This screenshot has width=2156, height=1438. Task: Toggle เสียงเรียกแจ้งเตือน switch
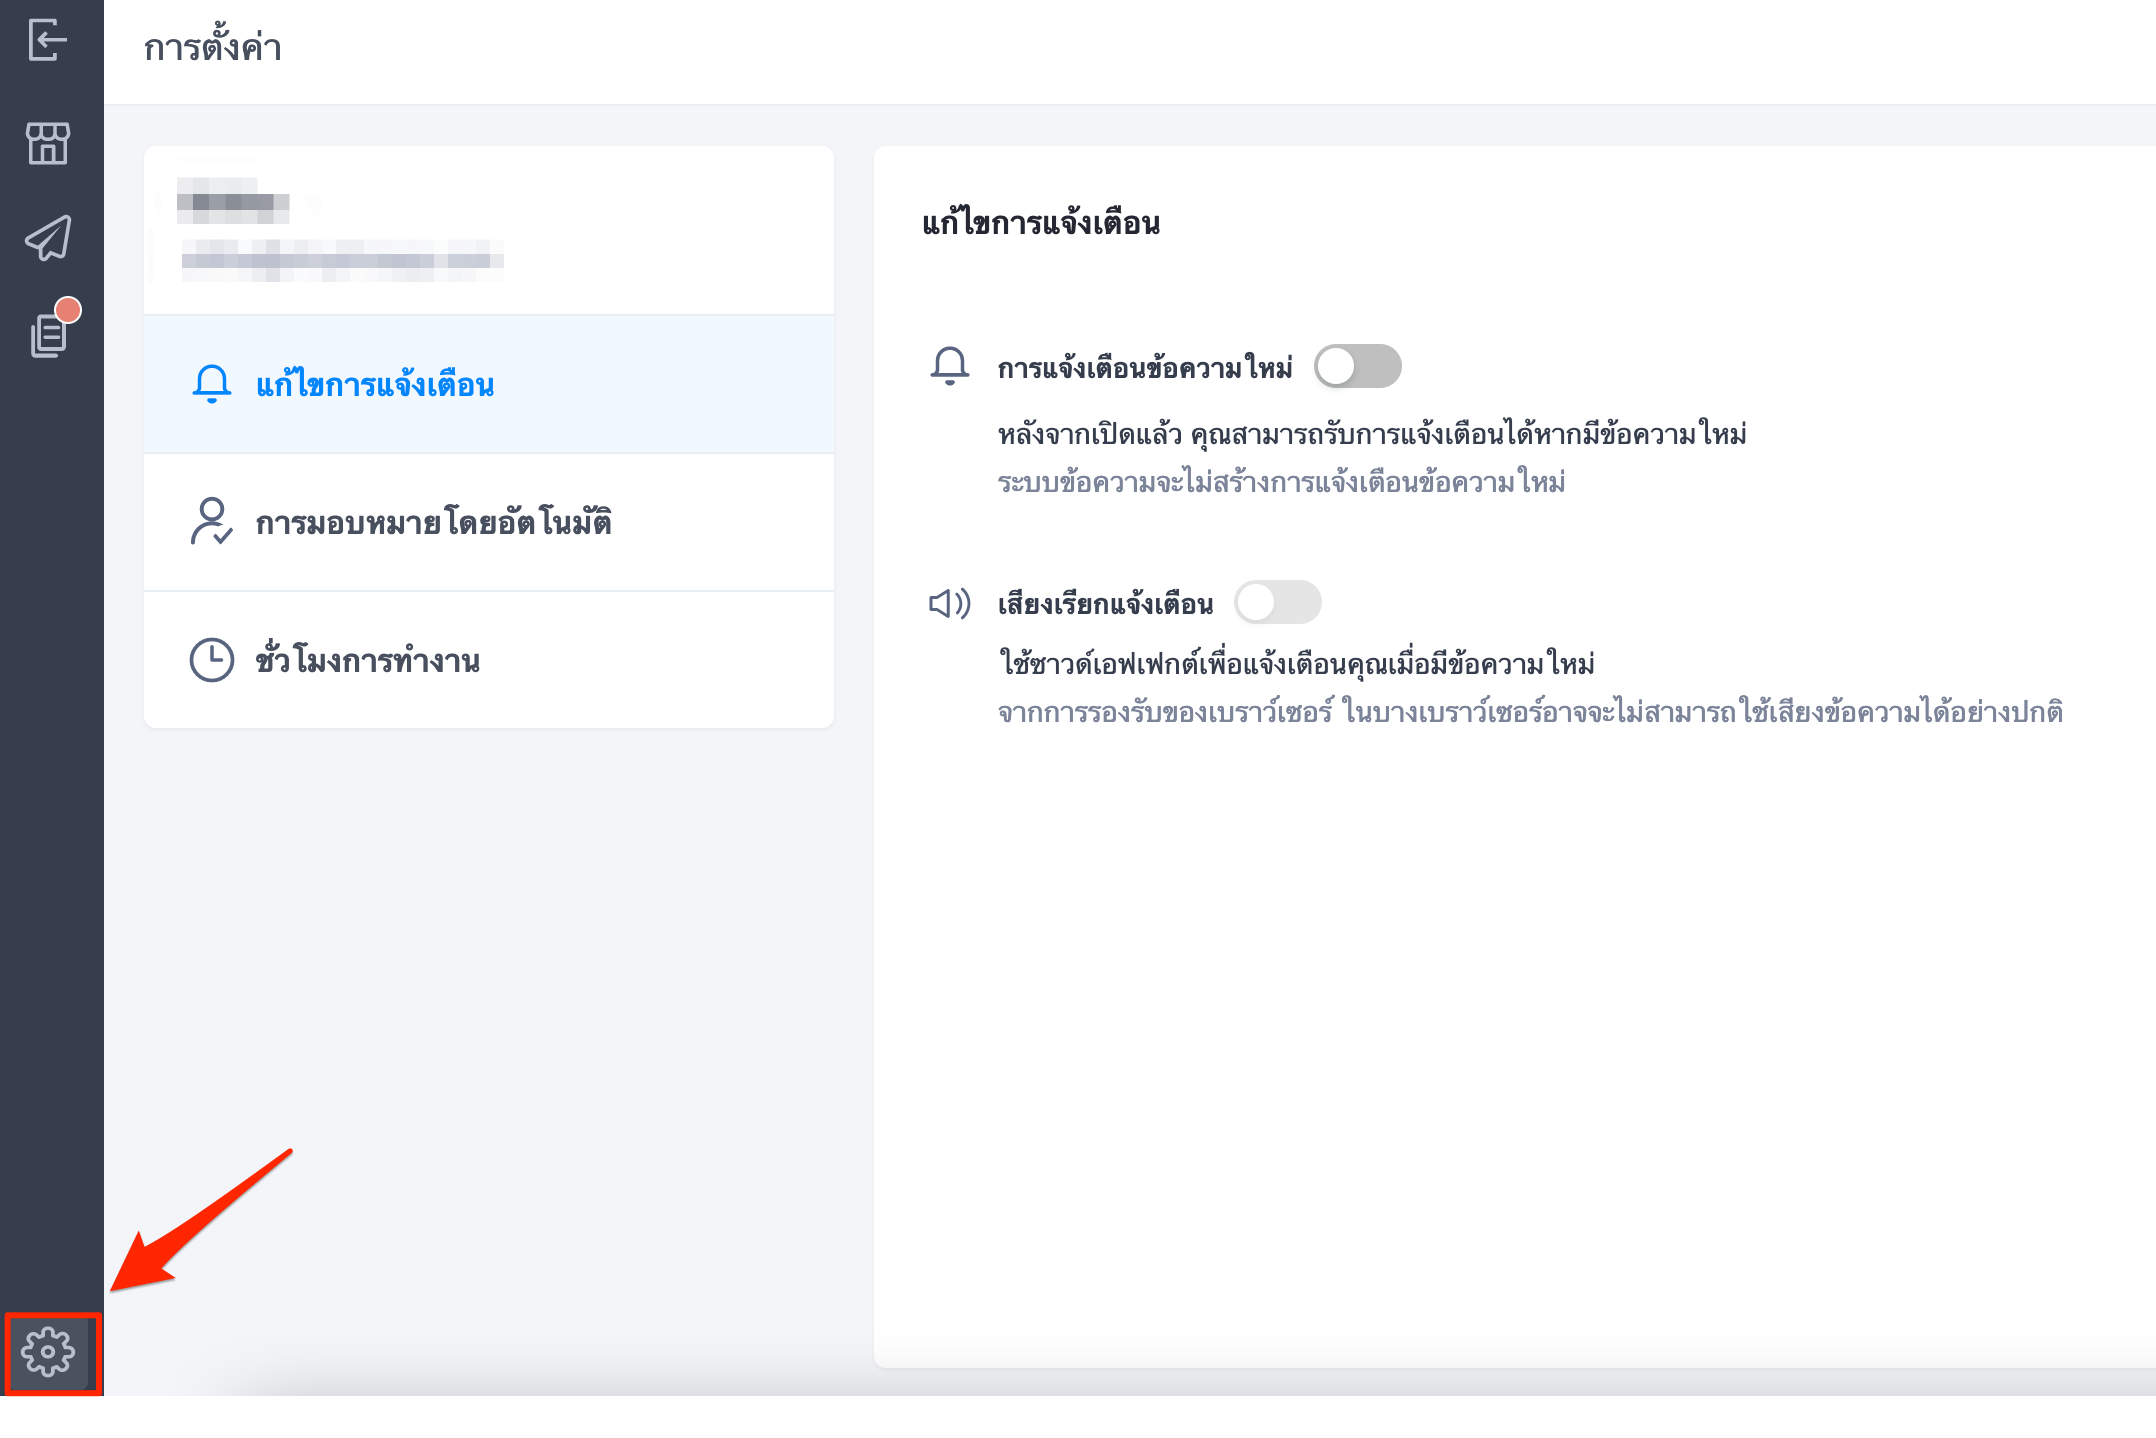click(x=1277, y=602)
